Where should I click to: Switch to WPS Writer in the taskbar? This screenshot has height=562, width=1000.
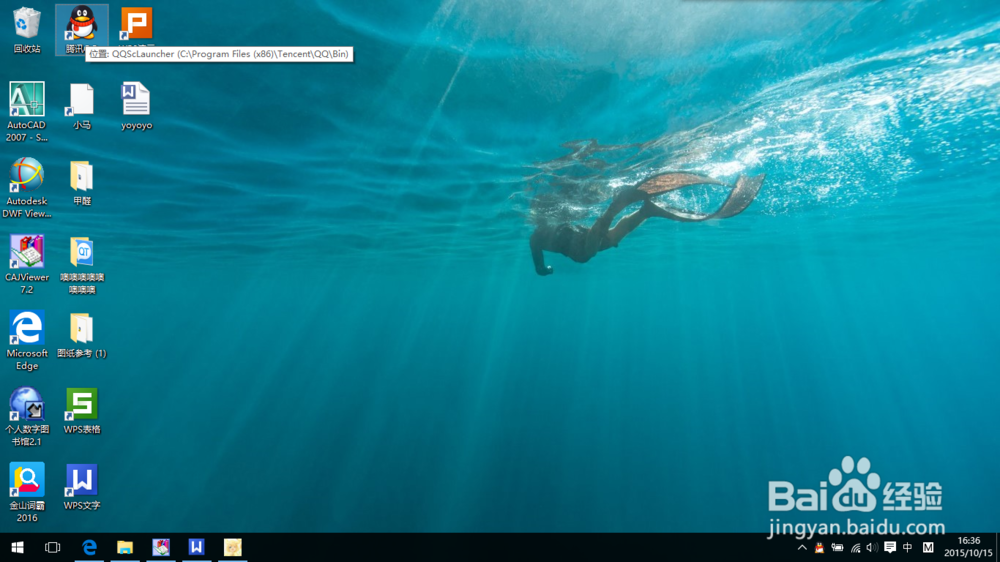coord(196,547)
